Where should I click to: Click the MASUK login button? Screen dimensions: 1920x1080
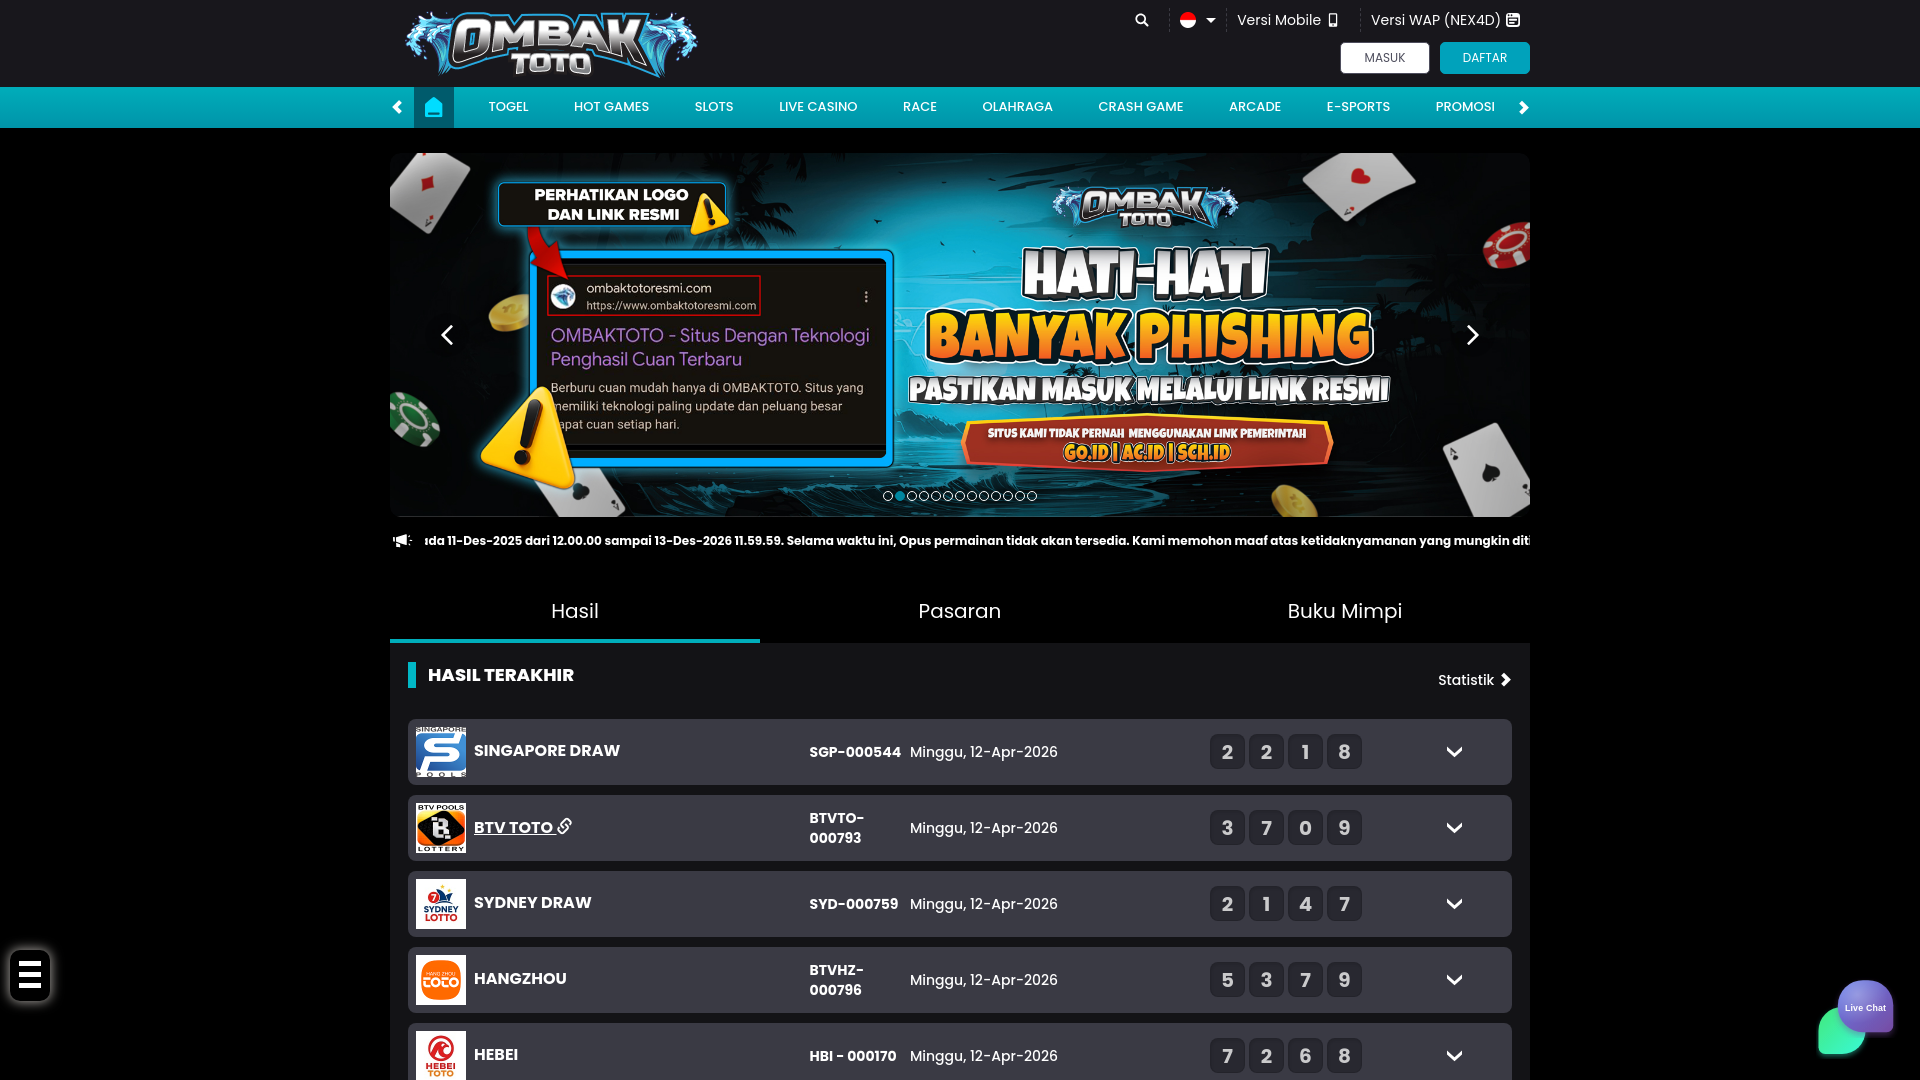point(1384,58)
